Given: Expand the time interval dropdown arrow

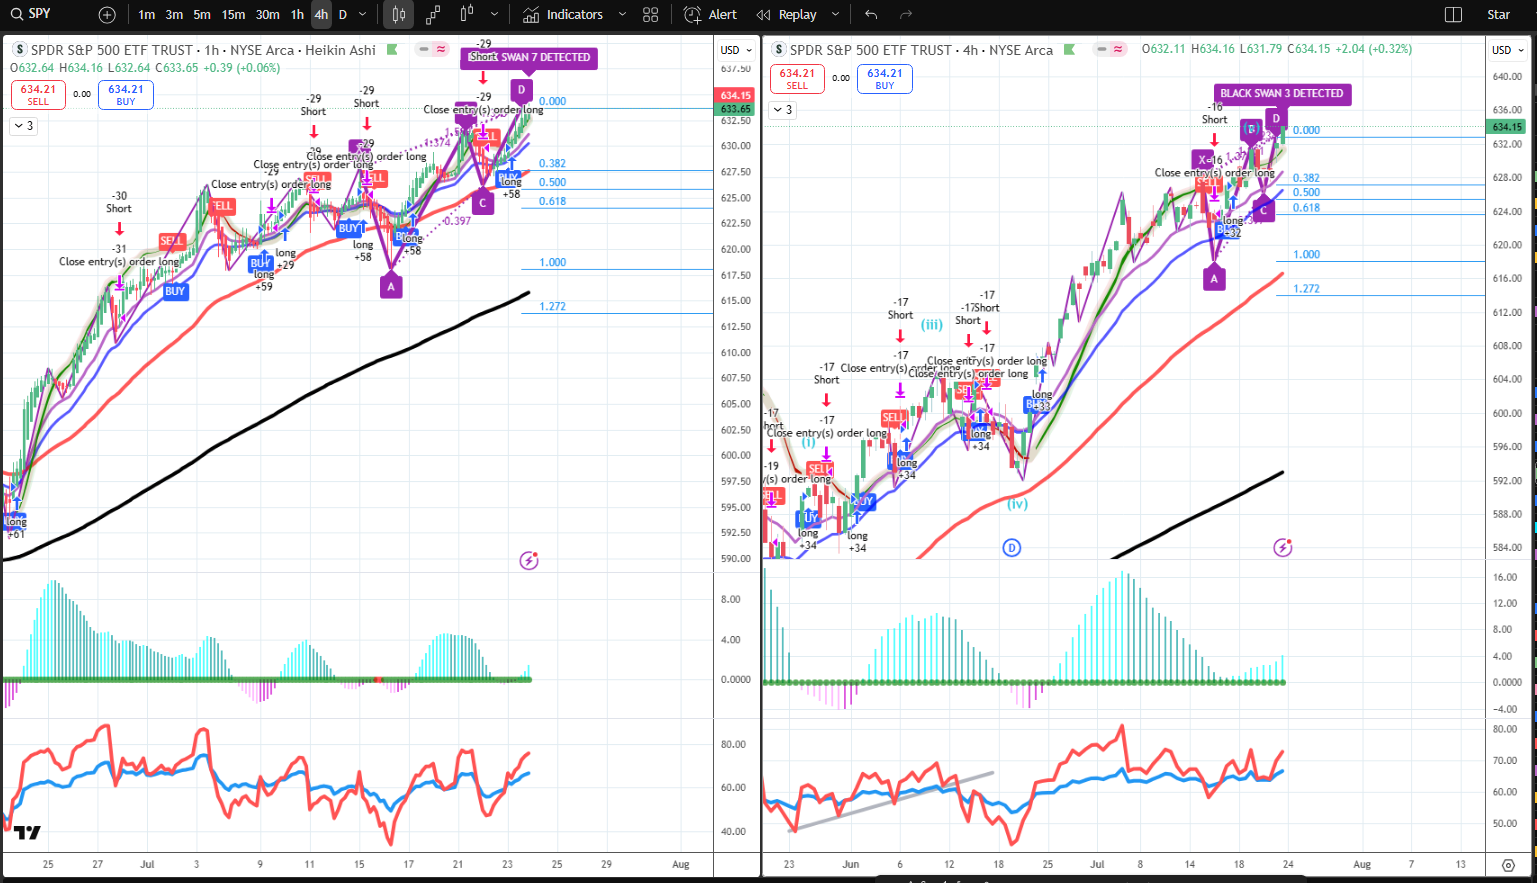Looking at the screenshot, I should (362, 15).
